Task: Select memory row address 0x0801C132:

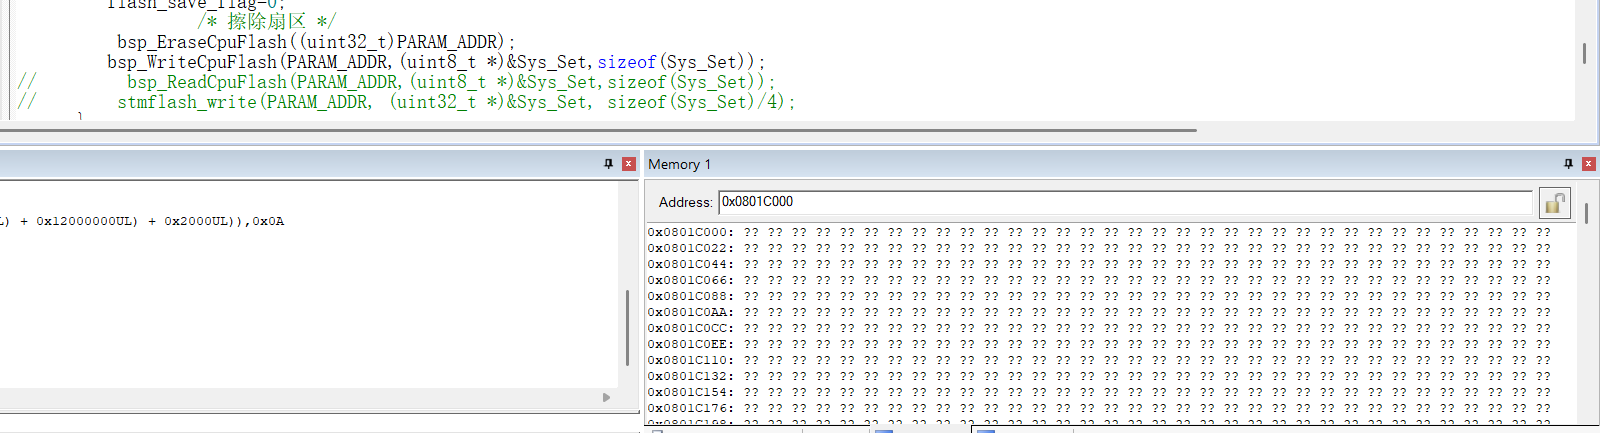Action: point(690,376)
